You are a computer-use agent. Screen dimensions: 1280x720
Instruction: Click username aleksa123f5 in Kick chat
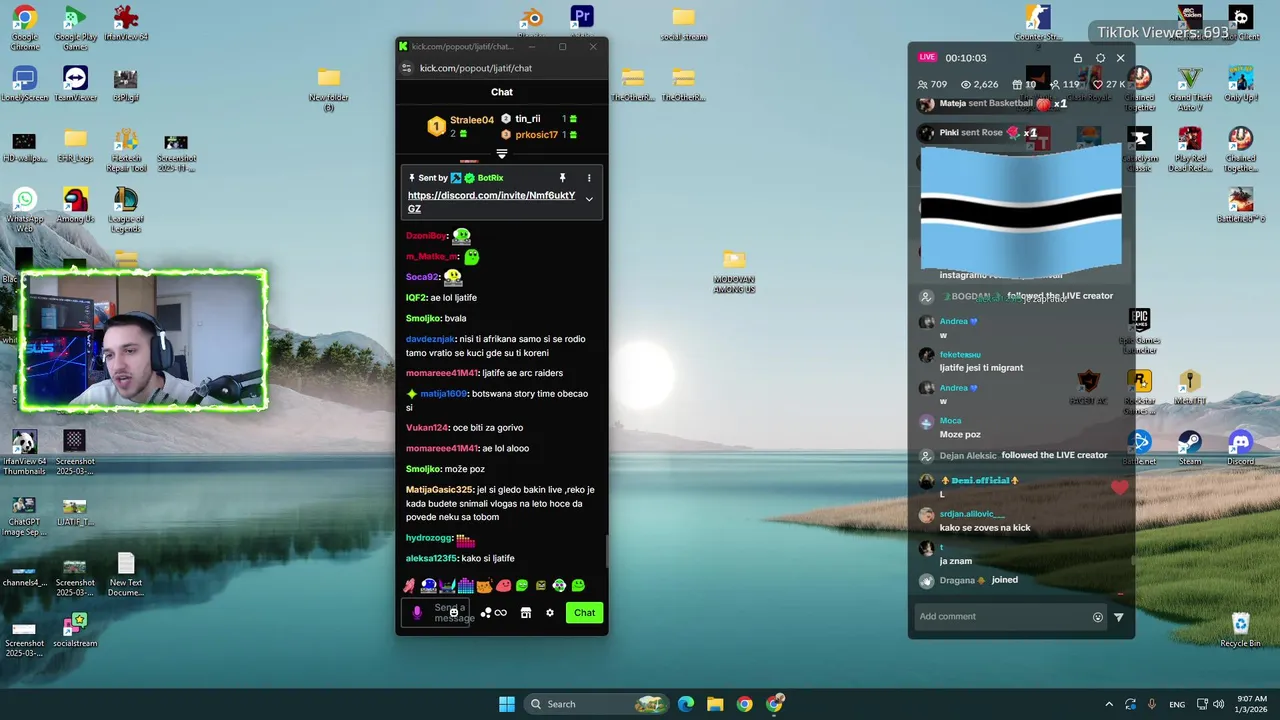click(x=432, y=559)
